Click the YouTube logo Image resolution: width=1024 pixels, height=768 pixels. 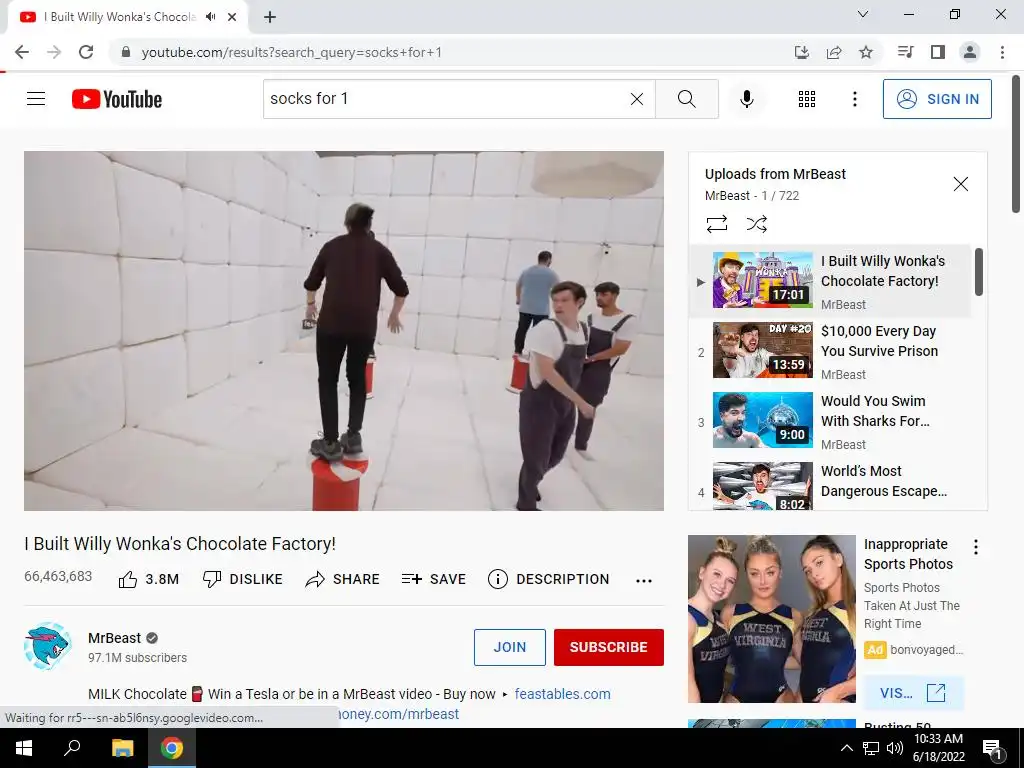tap(117, 99)
